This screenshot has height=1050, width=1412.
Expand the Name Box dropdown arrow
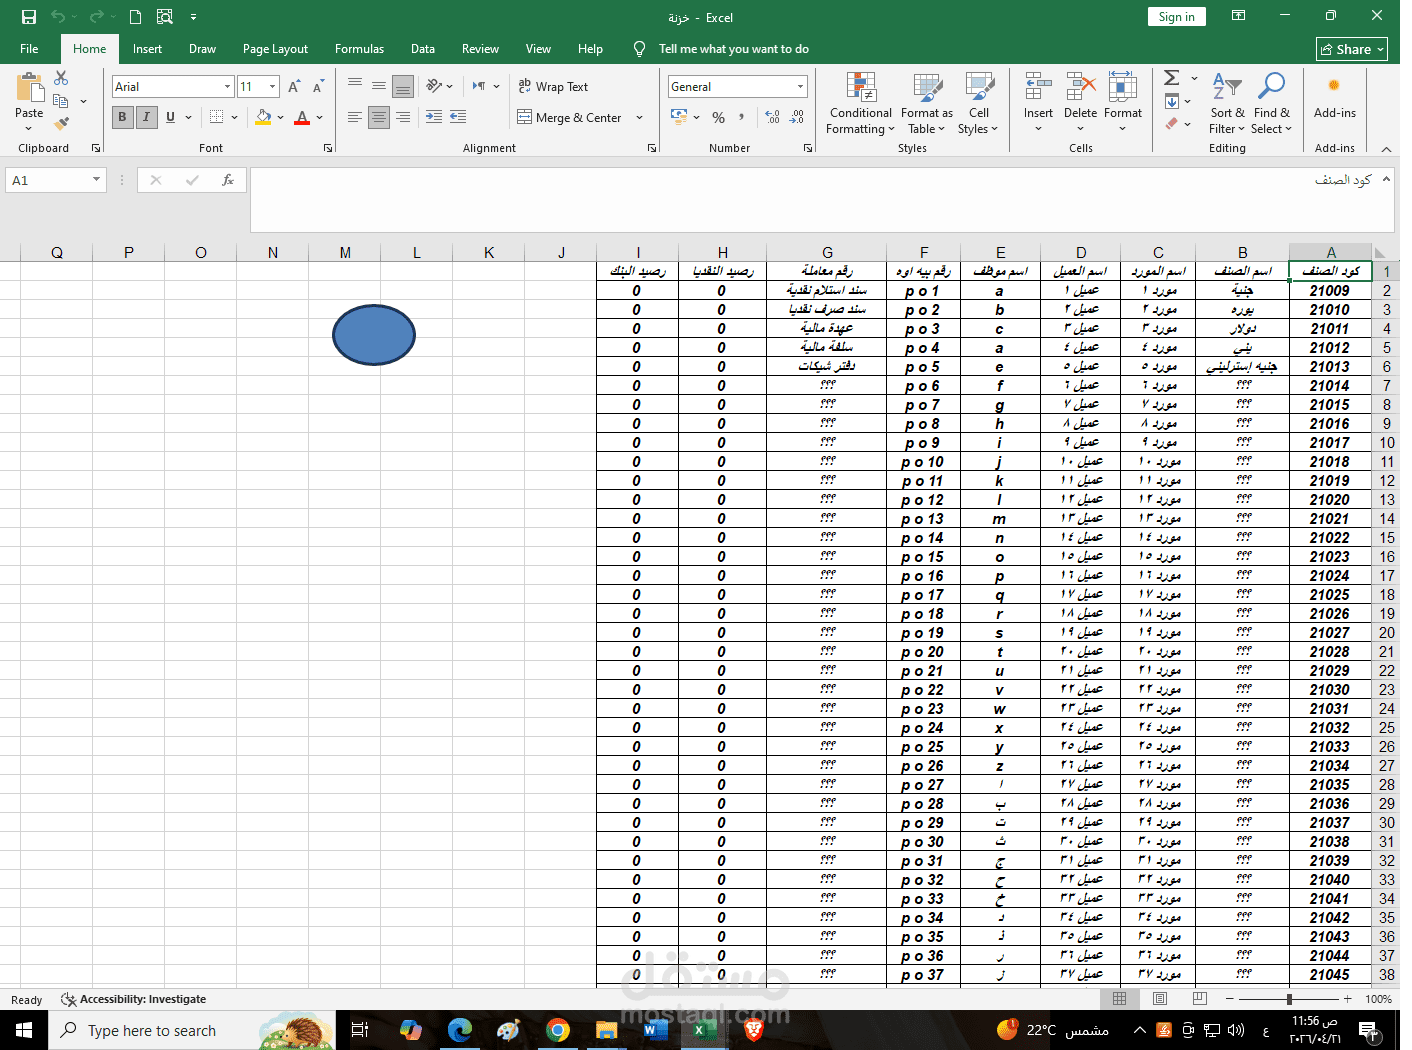96,180
